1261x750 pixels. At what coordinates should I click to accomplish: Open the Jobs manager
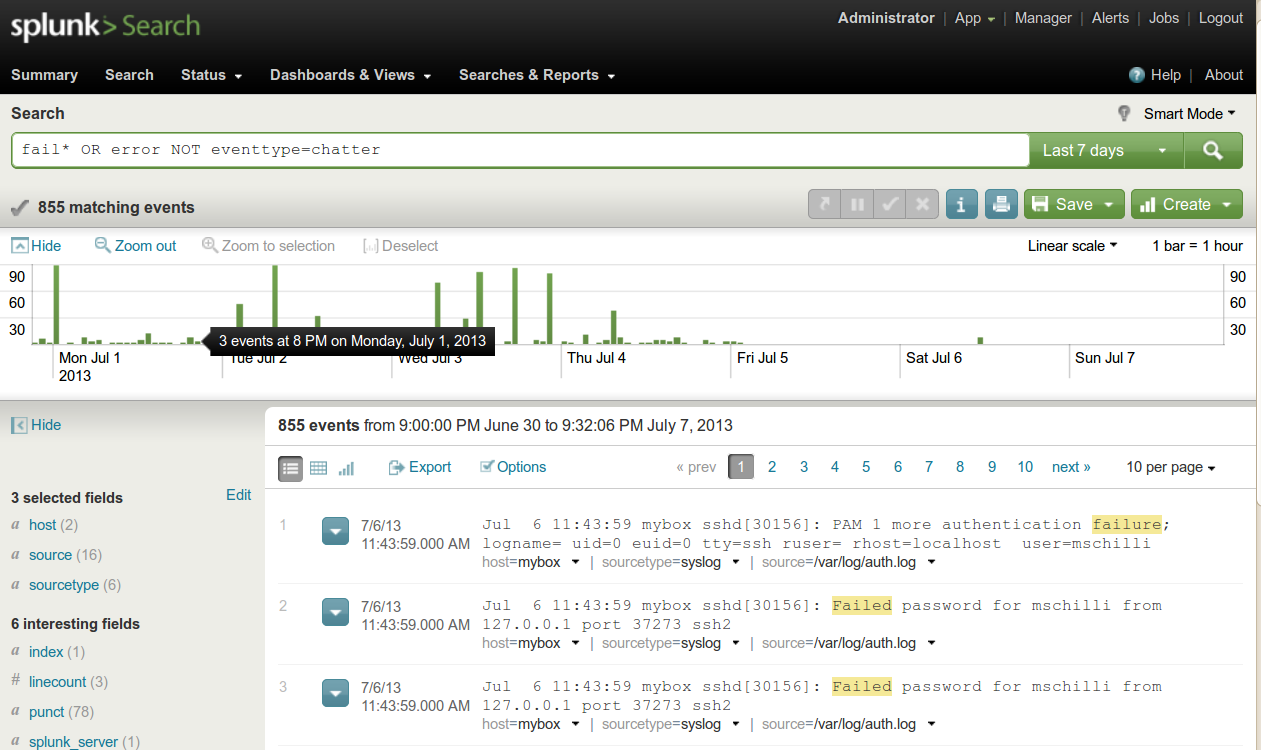coord(1164,18)
